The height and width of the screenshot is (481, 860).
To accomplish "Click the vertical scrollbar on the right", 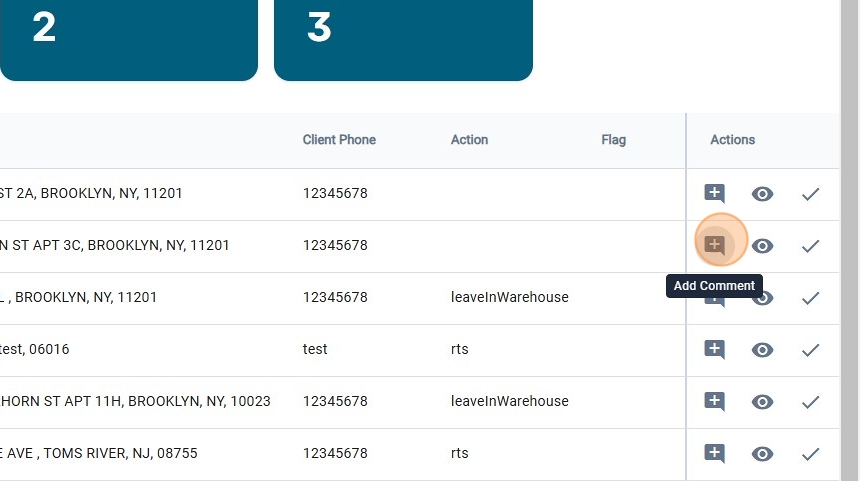I will point(849,240).
